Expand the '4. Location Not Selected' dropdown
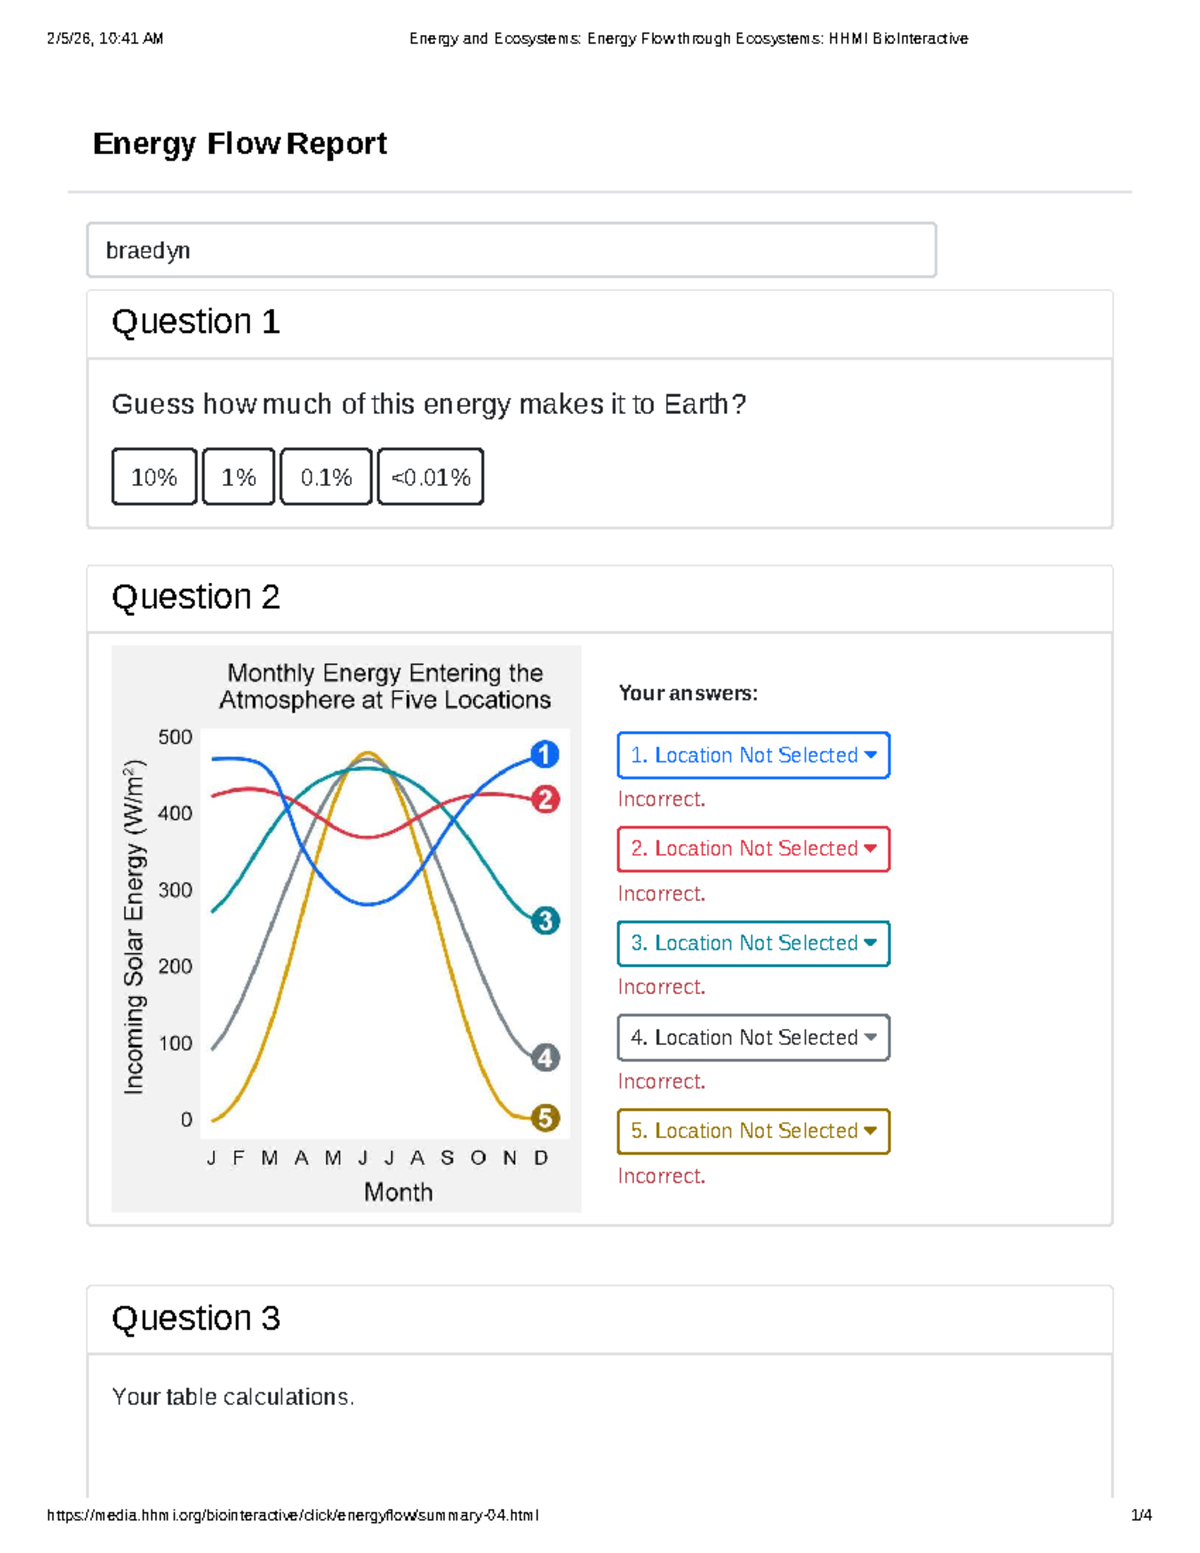The width and height of the screenshot is (1200, 1553). click(x=754, y=1038)
